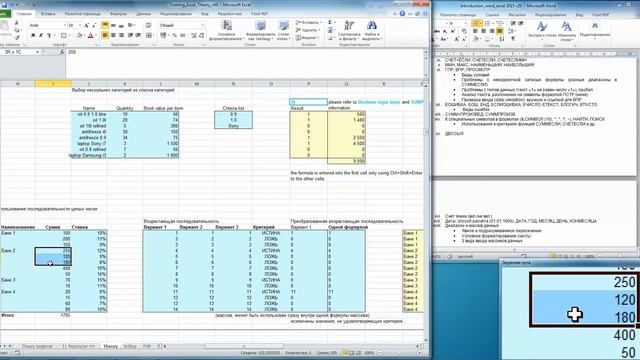Click Excel Fill down icon

pos(330,30)
